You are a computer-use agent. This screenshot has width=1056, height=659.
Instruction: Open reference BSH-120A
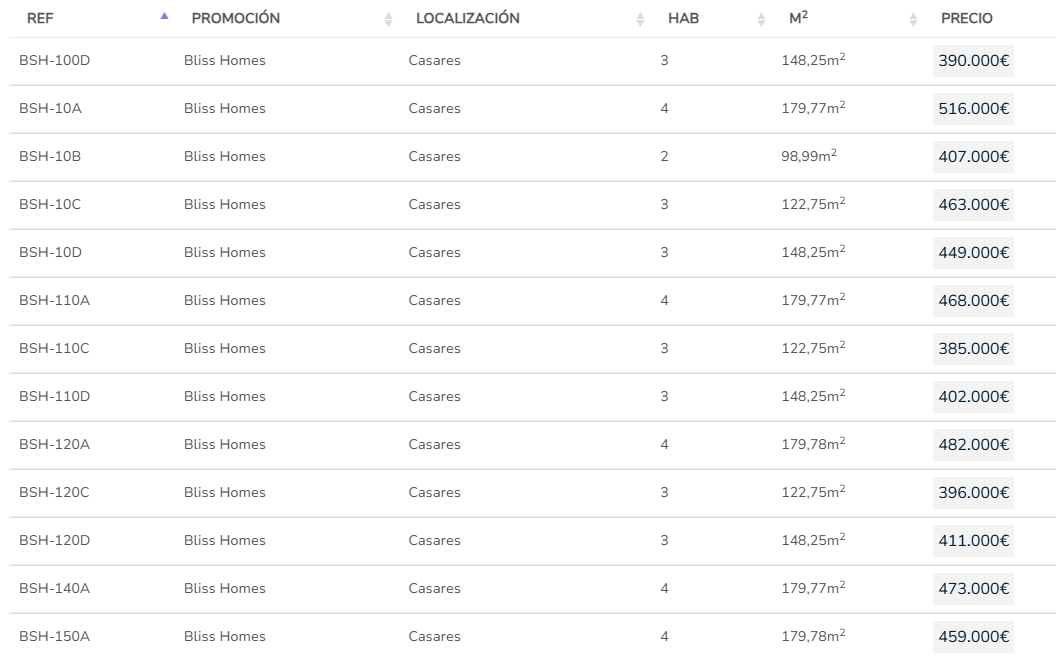(54, 445)
